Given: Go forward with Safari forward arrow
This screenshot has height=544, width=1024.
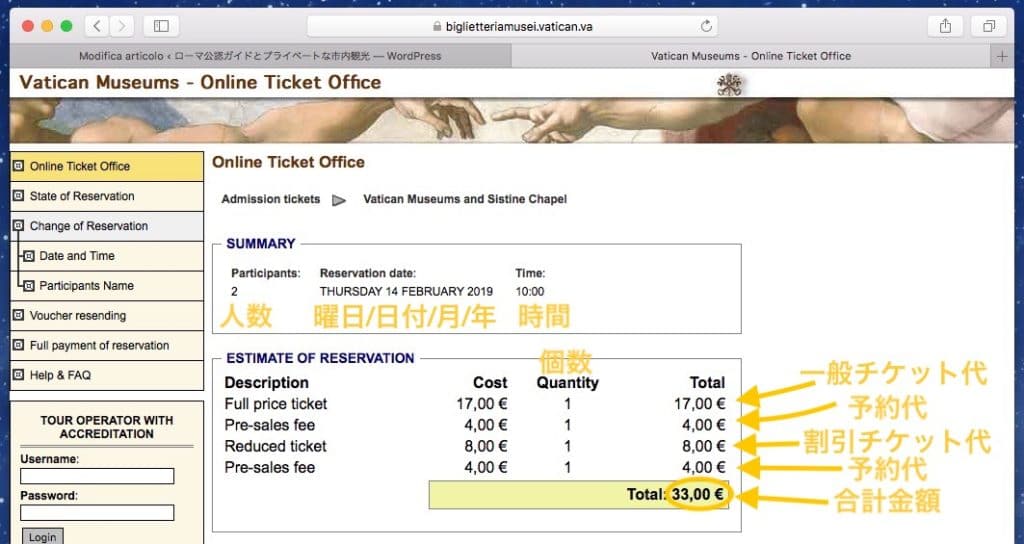Looking at the screenshot, I should point(121,26).
